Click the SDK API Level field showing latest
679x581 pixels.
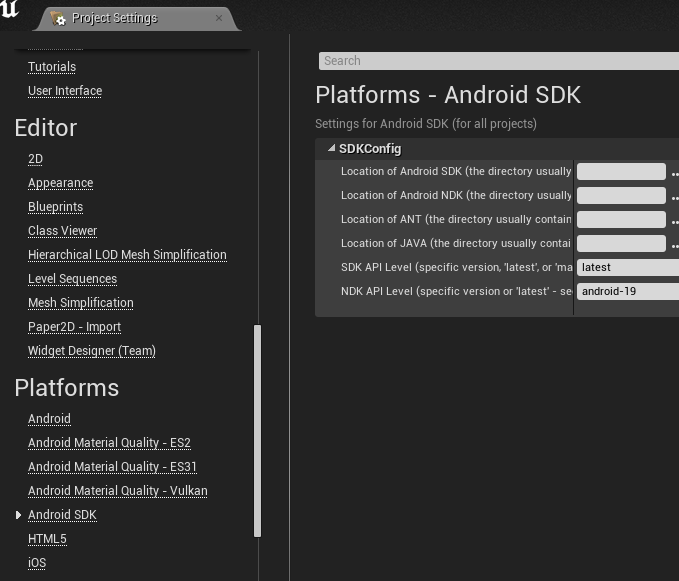[x=628, y=268]
